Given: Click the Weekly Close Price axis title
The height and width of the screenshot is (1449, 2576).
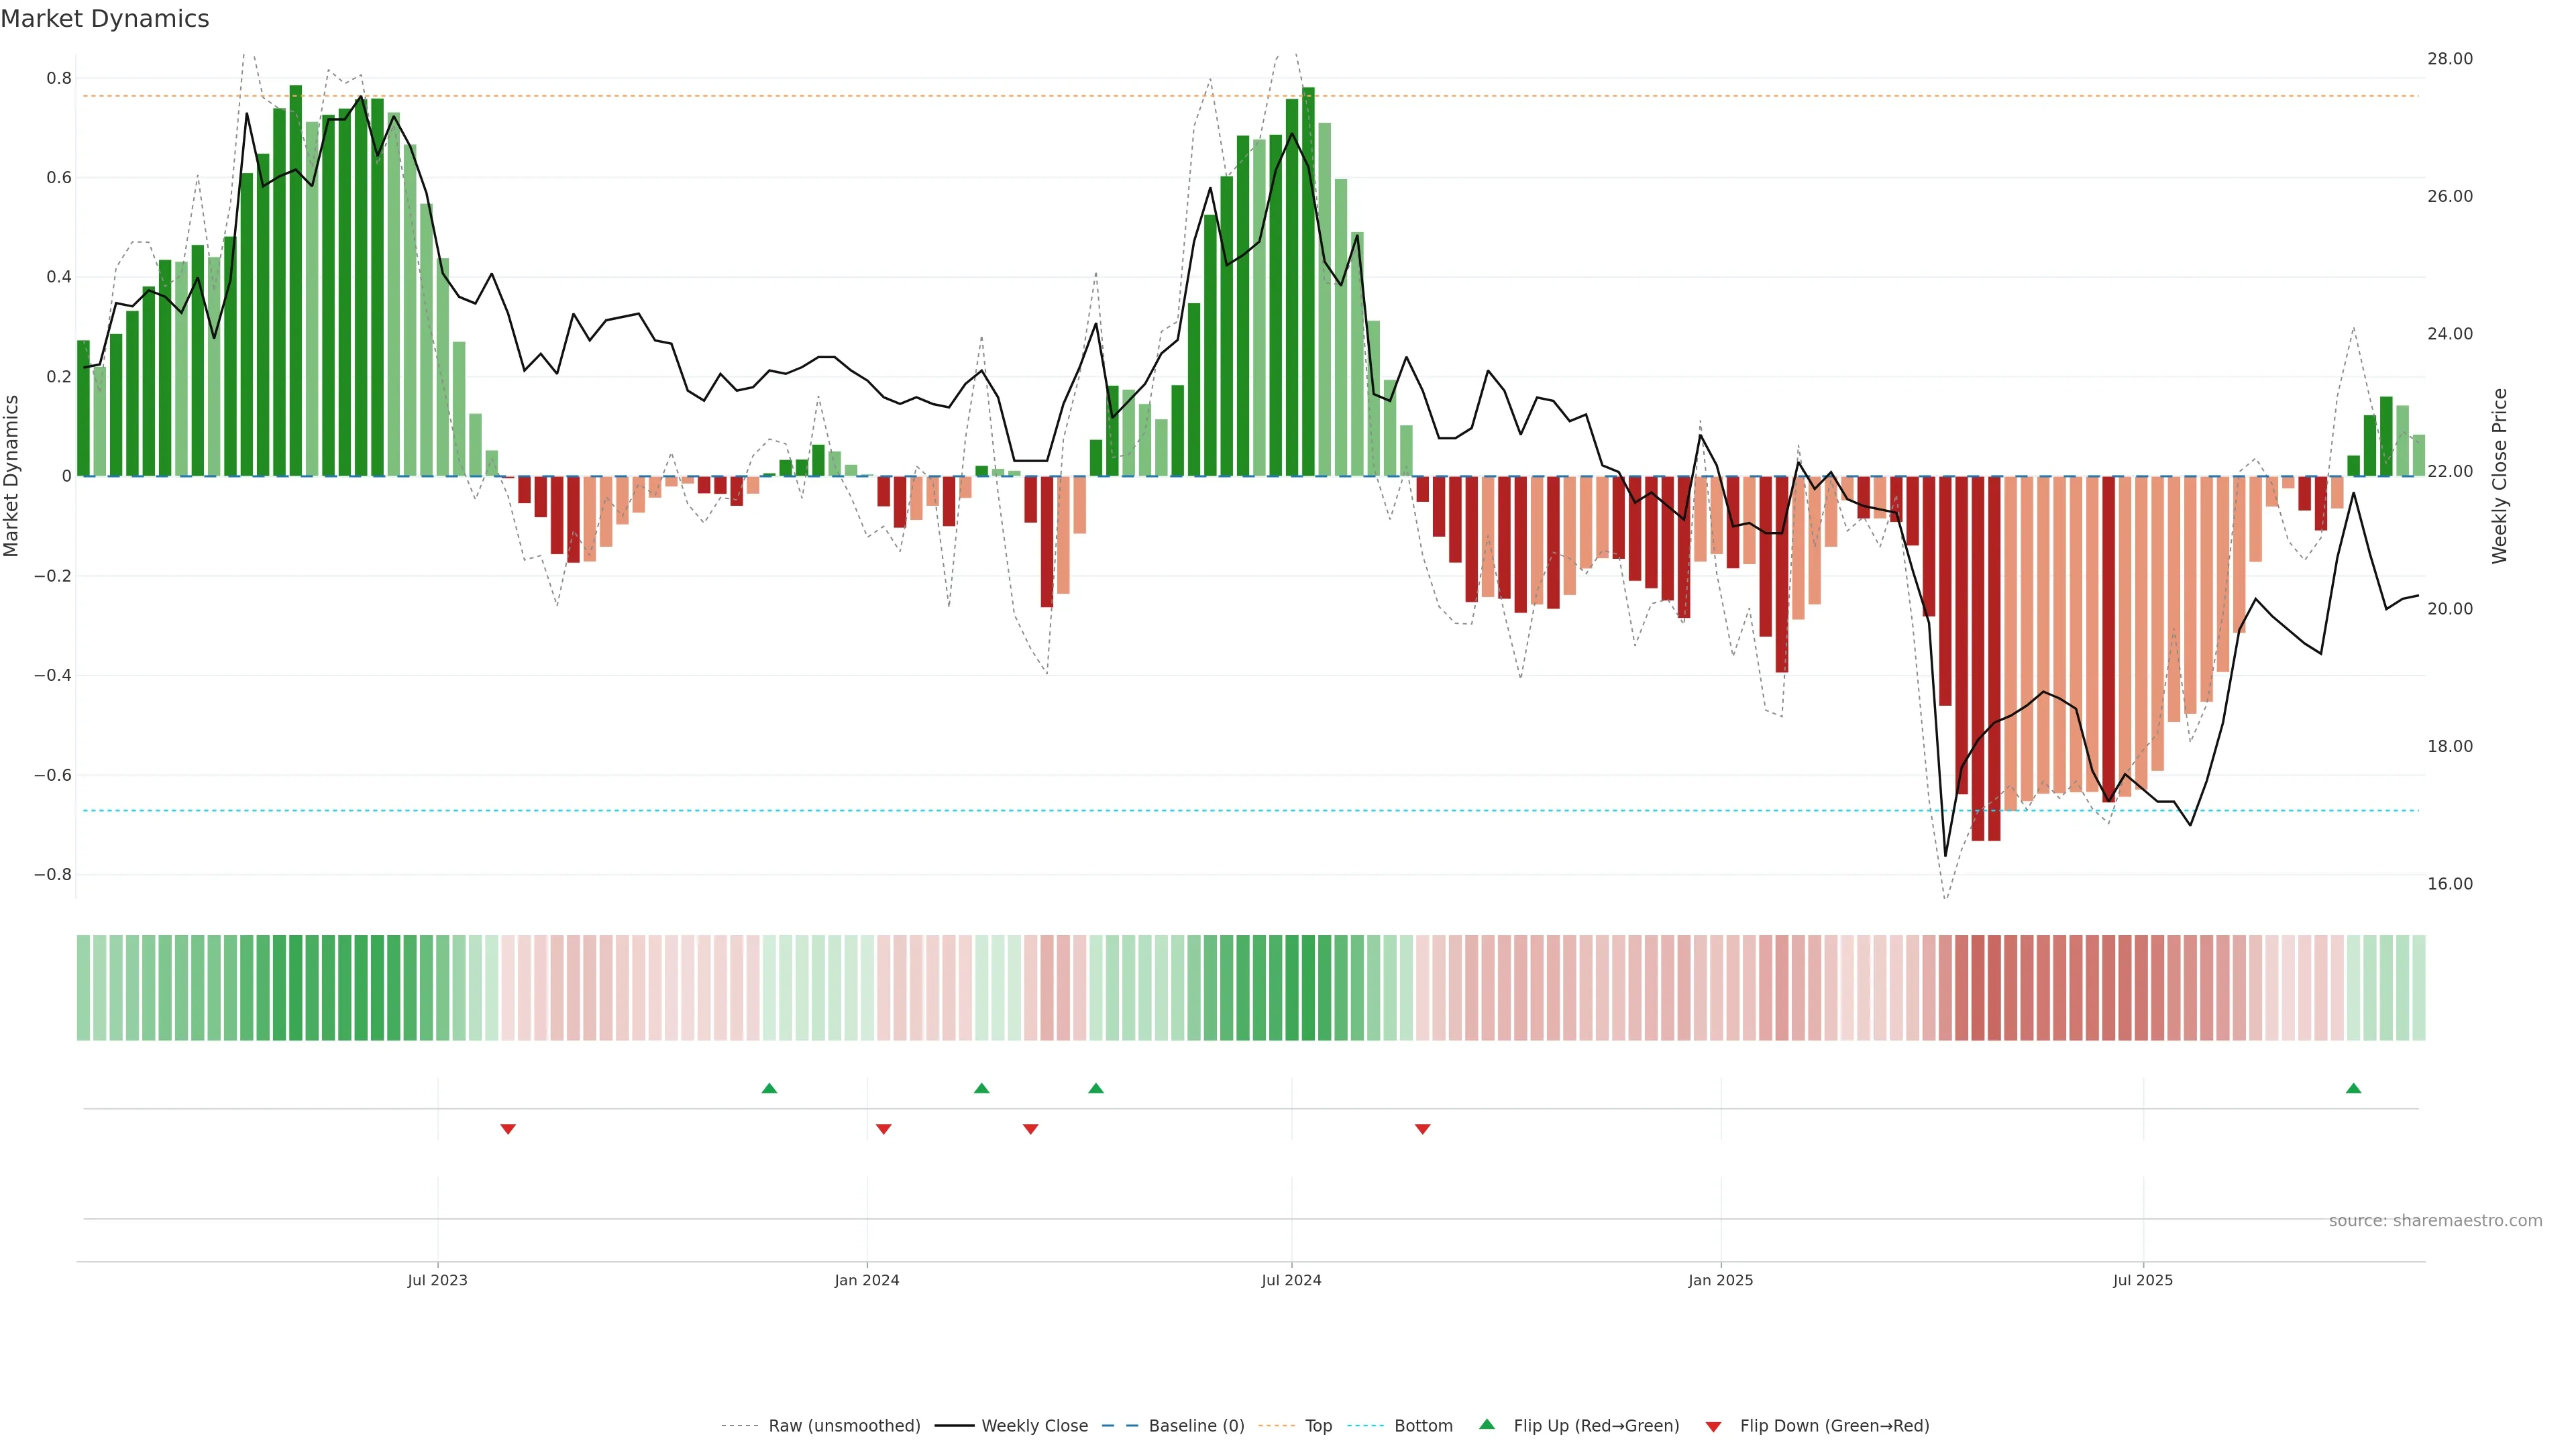Looking at the screenshot, I should coord(2499,476).
